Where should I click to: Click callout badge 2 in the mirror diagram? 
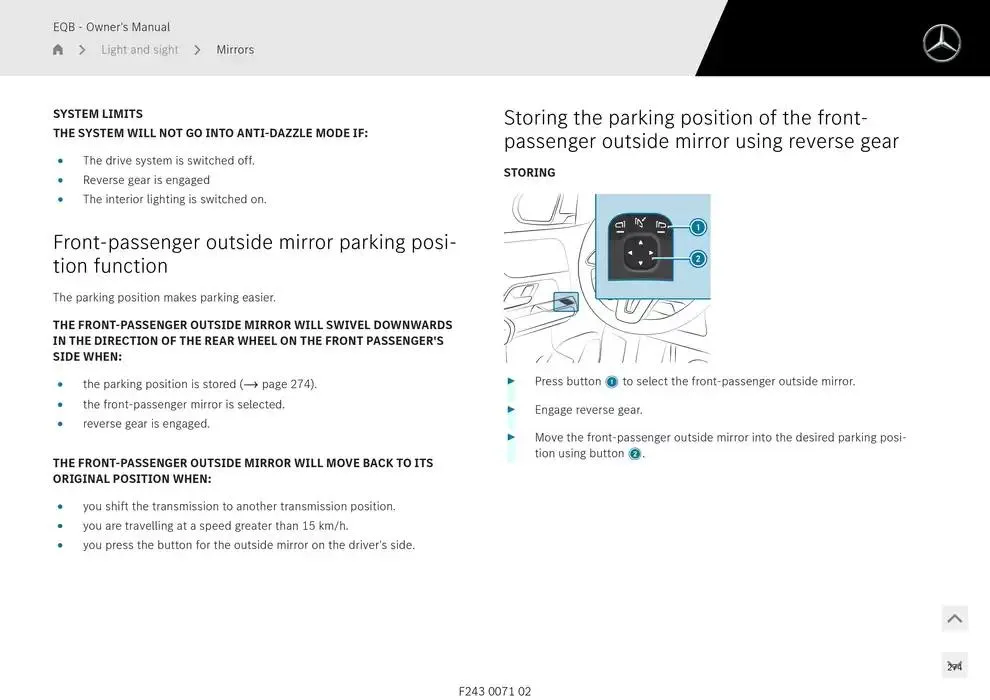coord(697,258)
